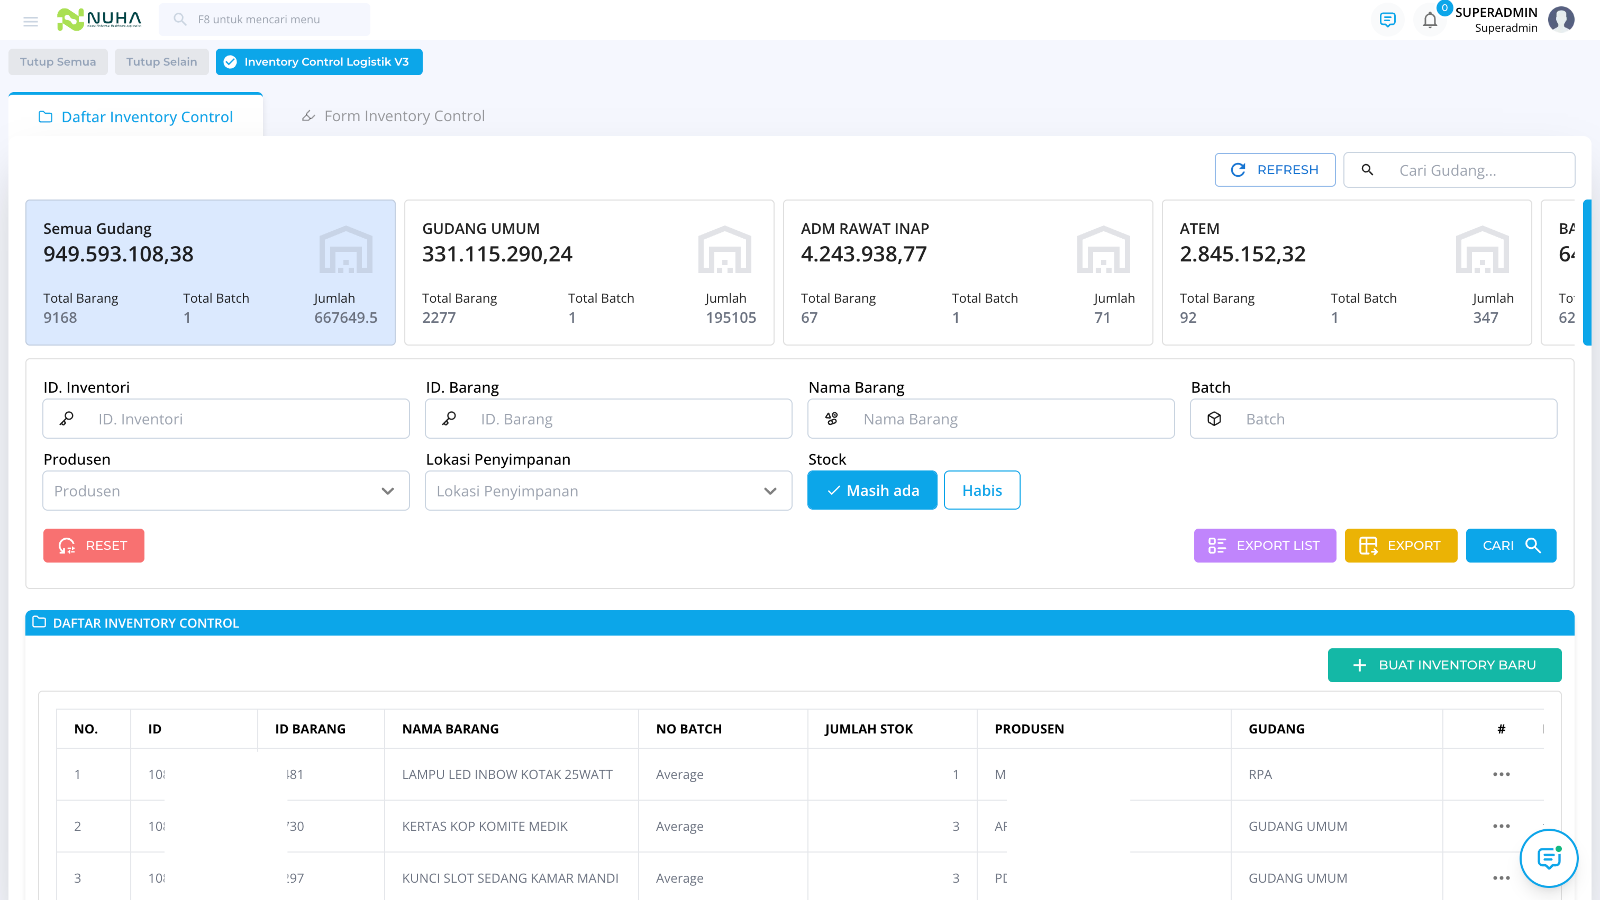Screen dimensions: 1600x900
Task: Open row actions for KERTAS KOP KOMITE MEDIK
Action: click(x=1501, y=826)
